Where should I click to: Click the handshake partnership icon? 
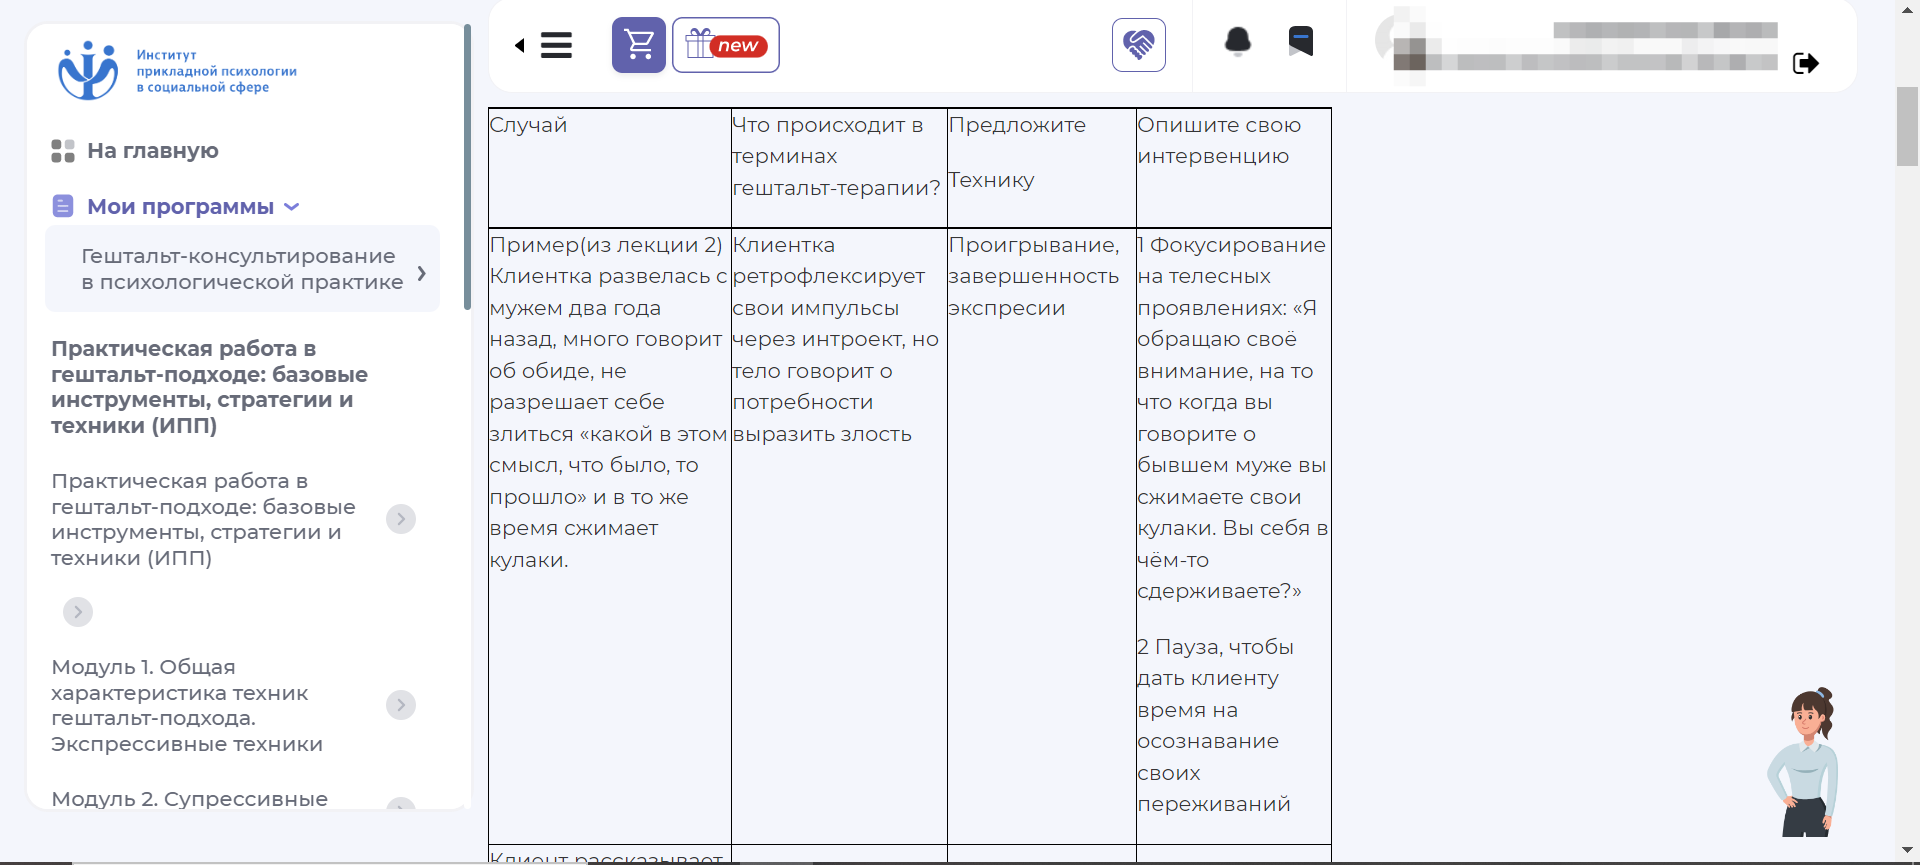pyautogui.click(x=1139, y=45)
